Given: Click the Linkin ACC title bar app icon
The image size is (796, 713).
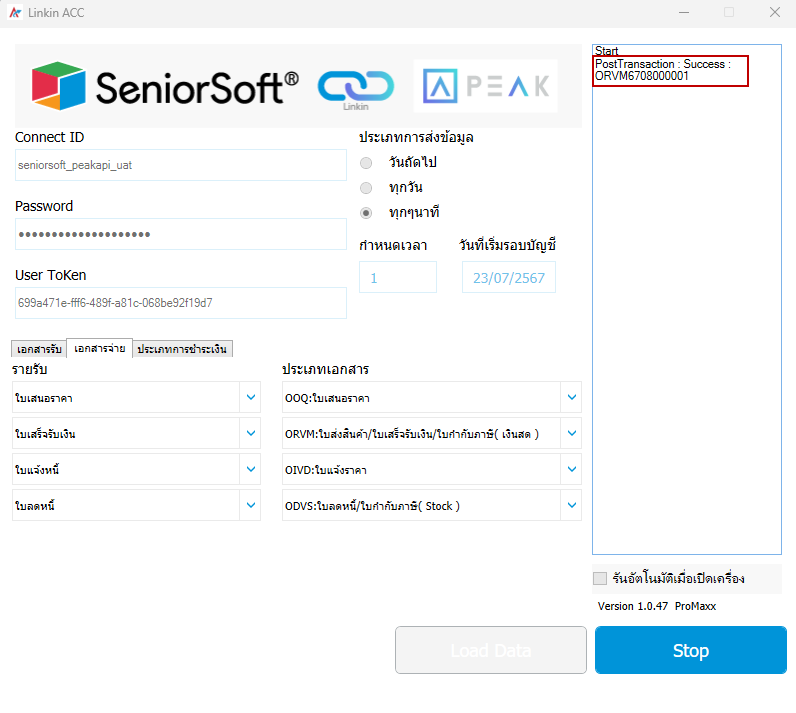Looking at the screenshot, I should [x=15, y=13].
